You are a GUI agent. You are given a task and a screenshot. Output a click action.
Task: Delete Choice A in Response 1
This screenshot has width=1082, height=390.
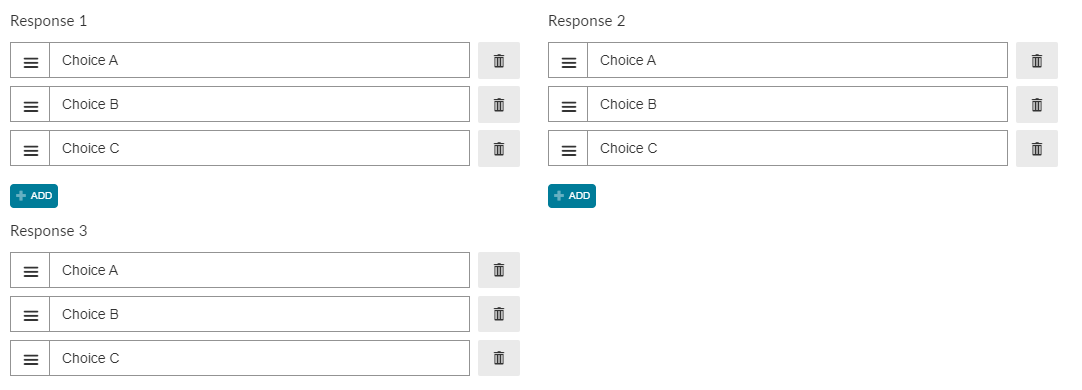[499, 61]
